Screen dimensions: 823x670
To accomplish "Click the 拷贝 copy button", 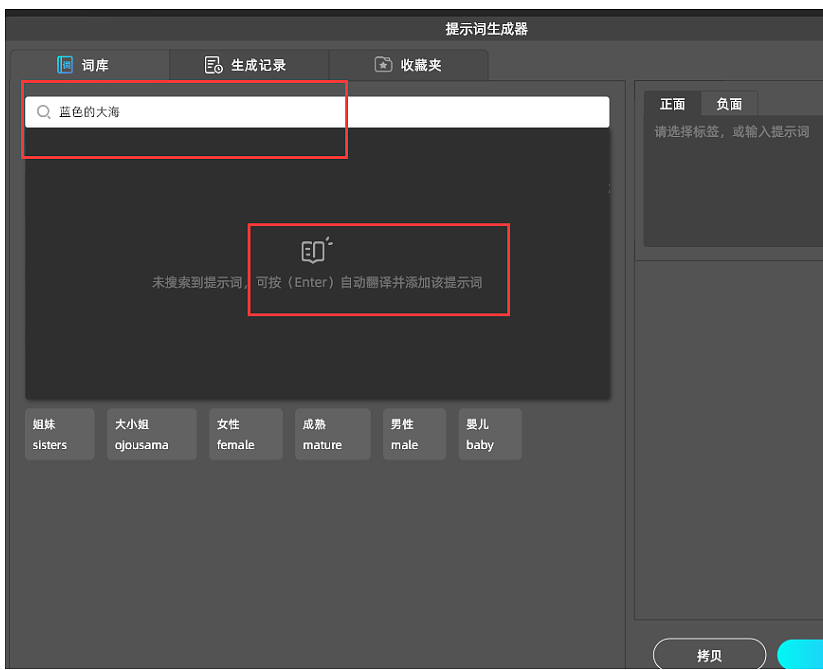I will coord(709,654).
